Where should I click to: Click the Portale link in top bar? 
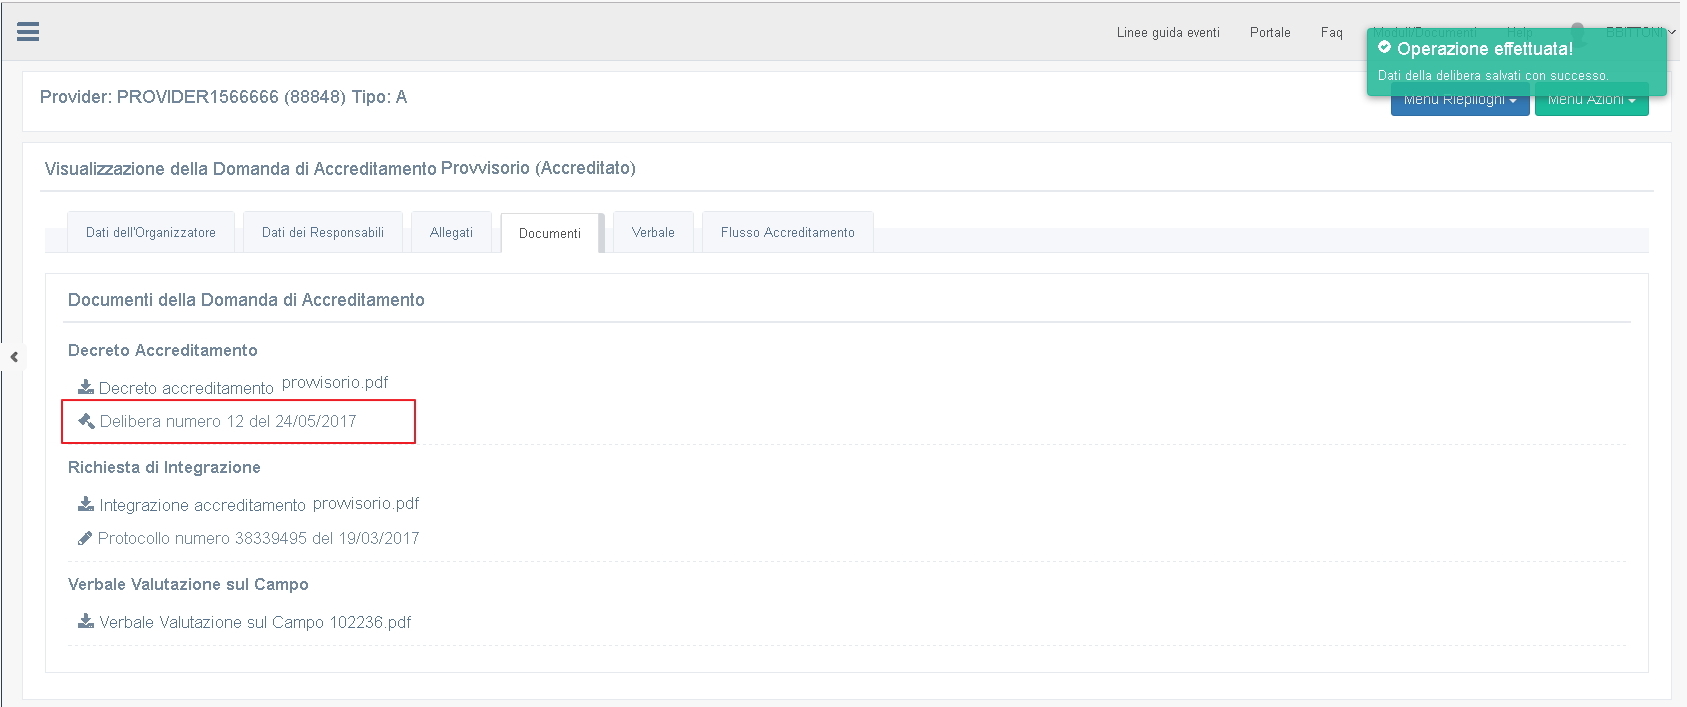click(1270, 32)
